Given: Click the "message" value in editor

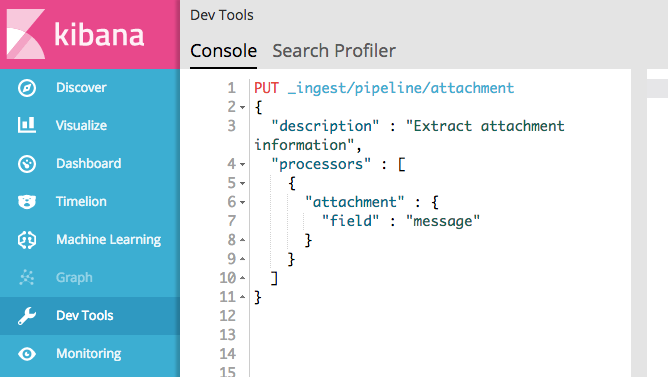Looking at the screenshot, I should [443, 221].
